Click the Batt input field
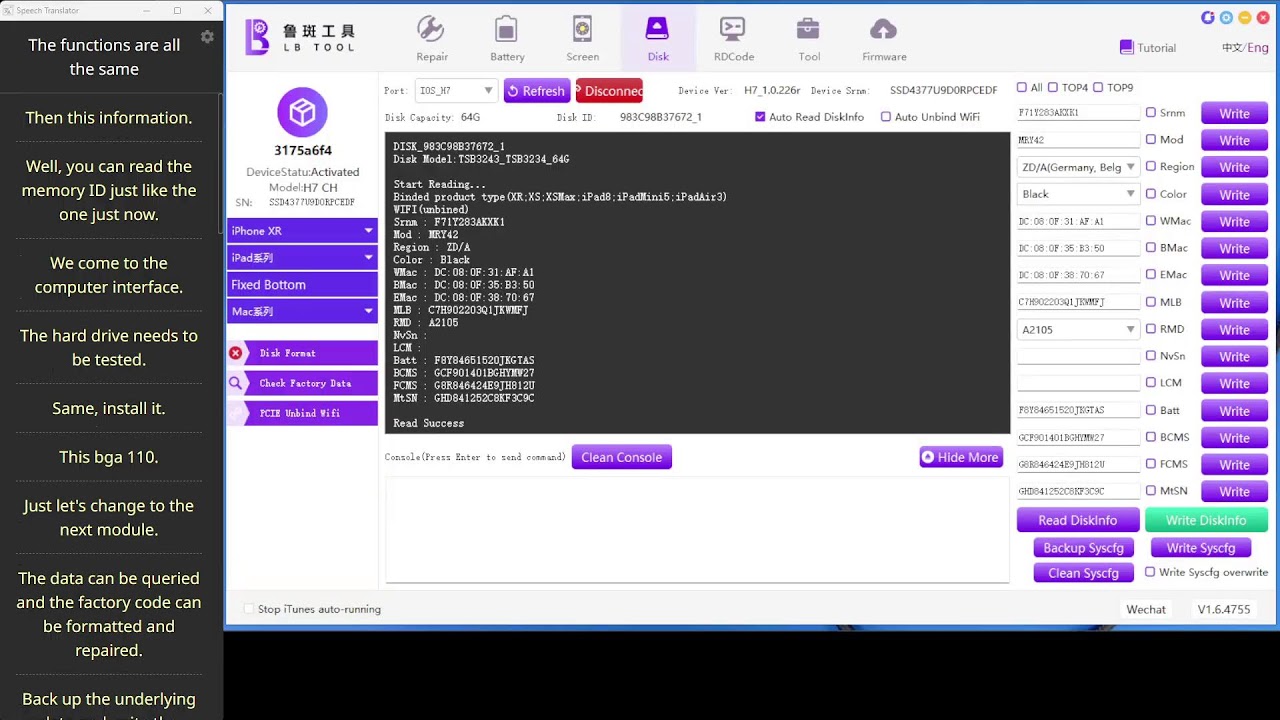This screenshot has height=720, width=1280. click(1078, 410)
